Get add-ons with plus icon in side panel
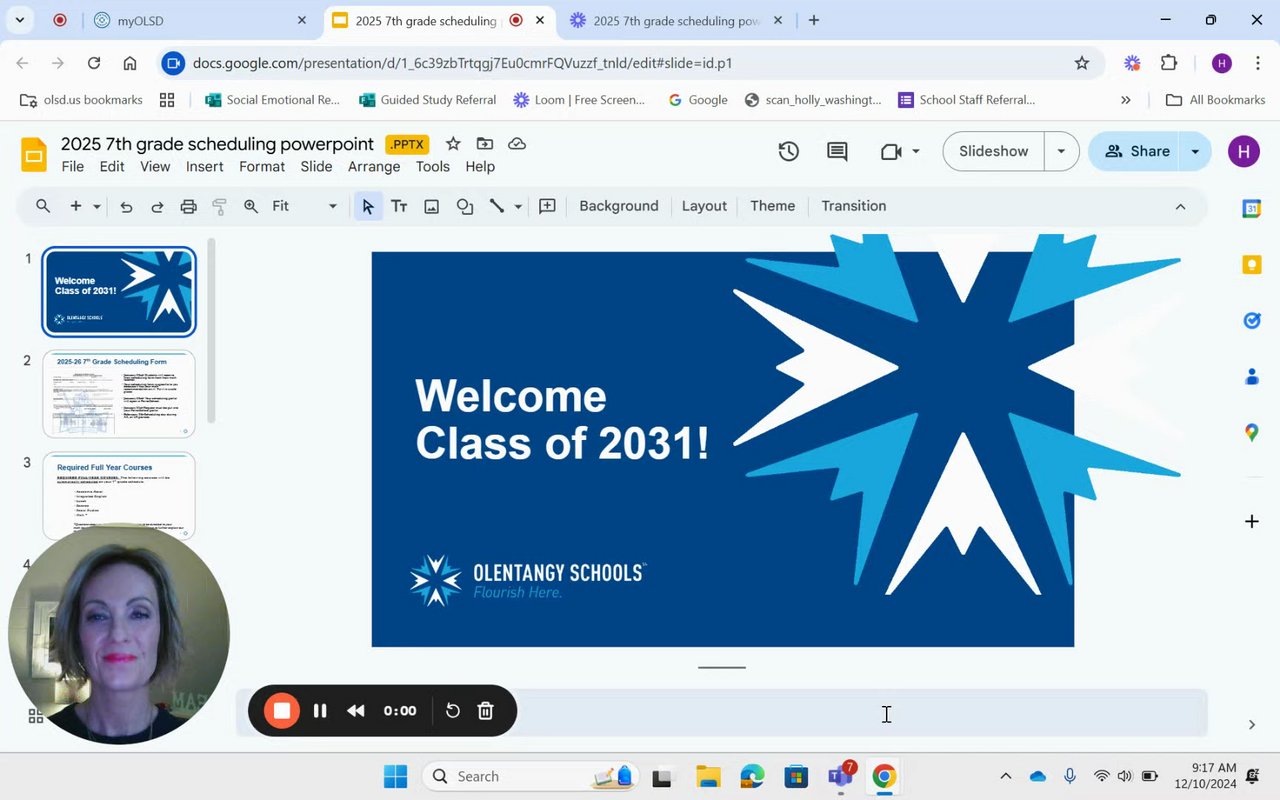The width and height of the screenshot is (1280, 800). (x=1251, y=521)
